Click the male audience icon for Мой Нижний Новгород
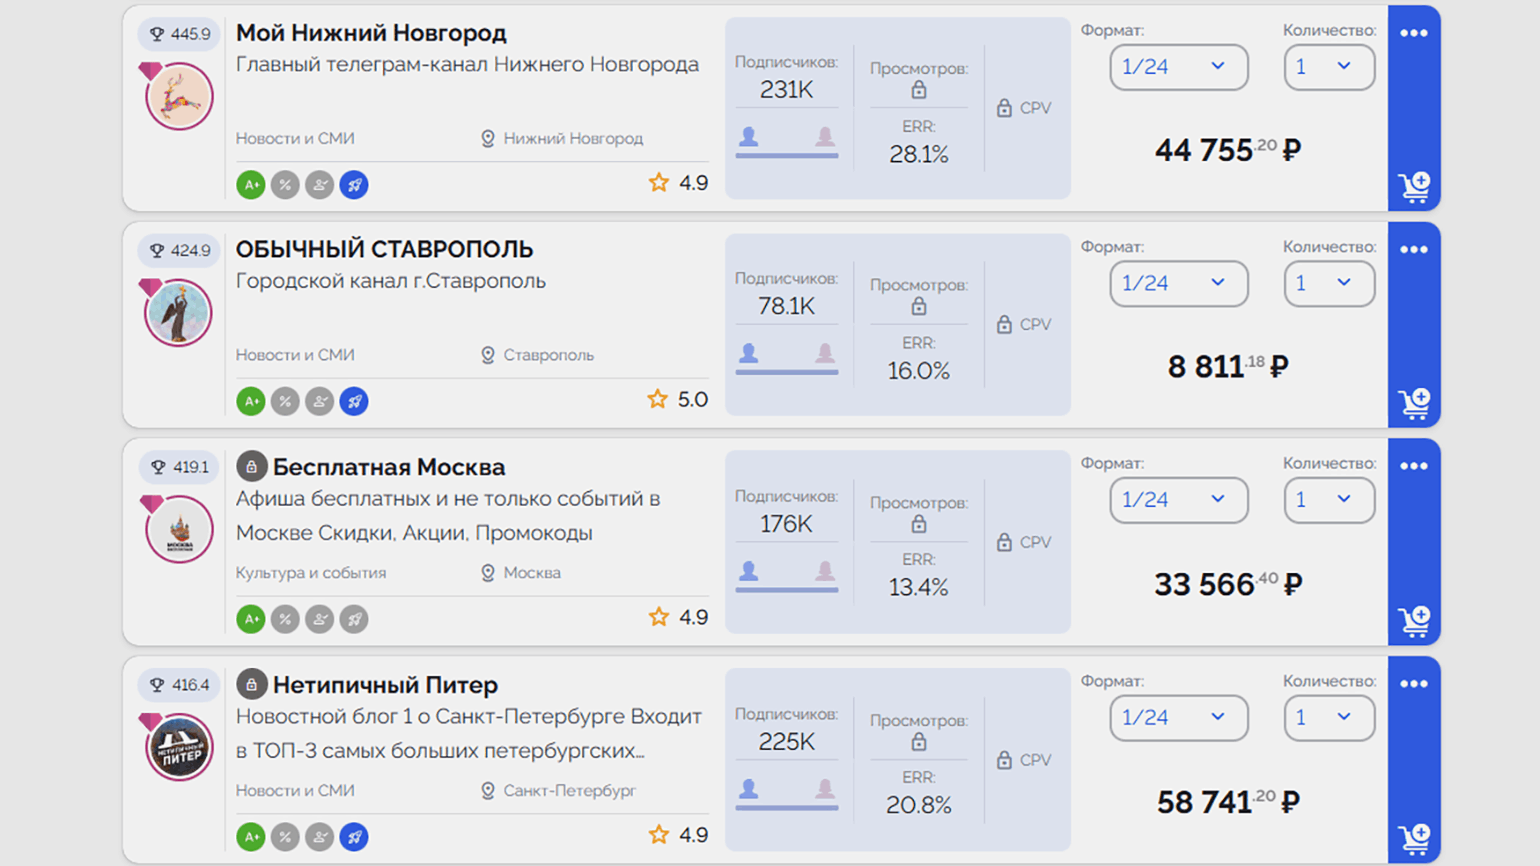 pos(748,137)
